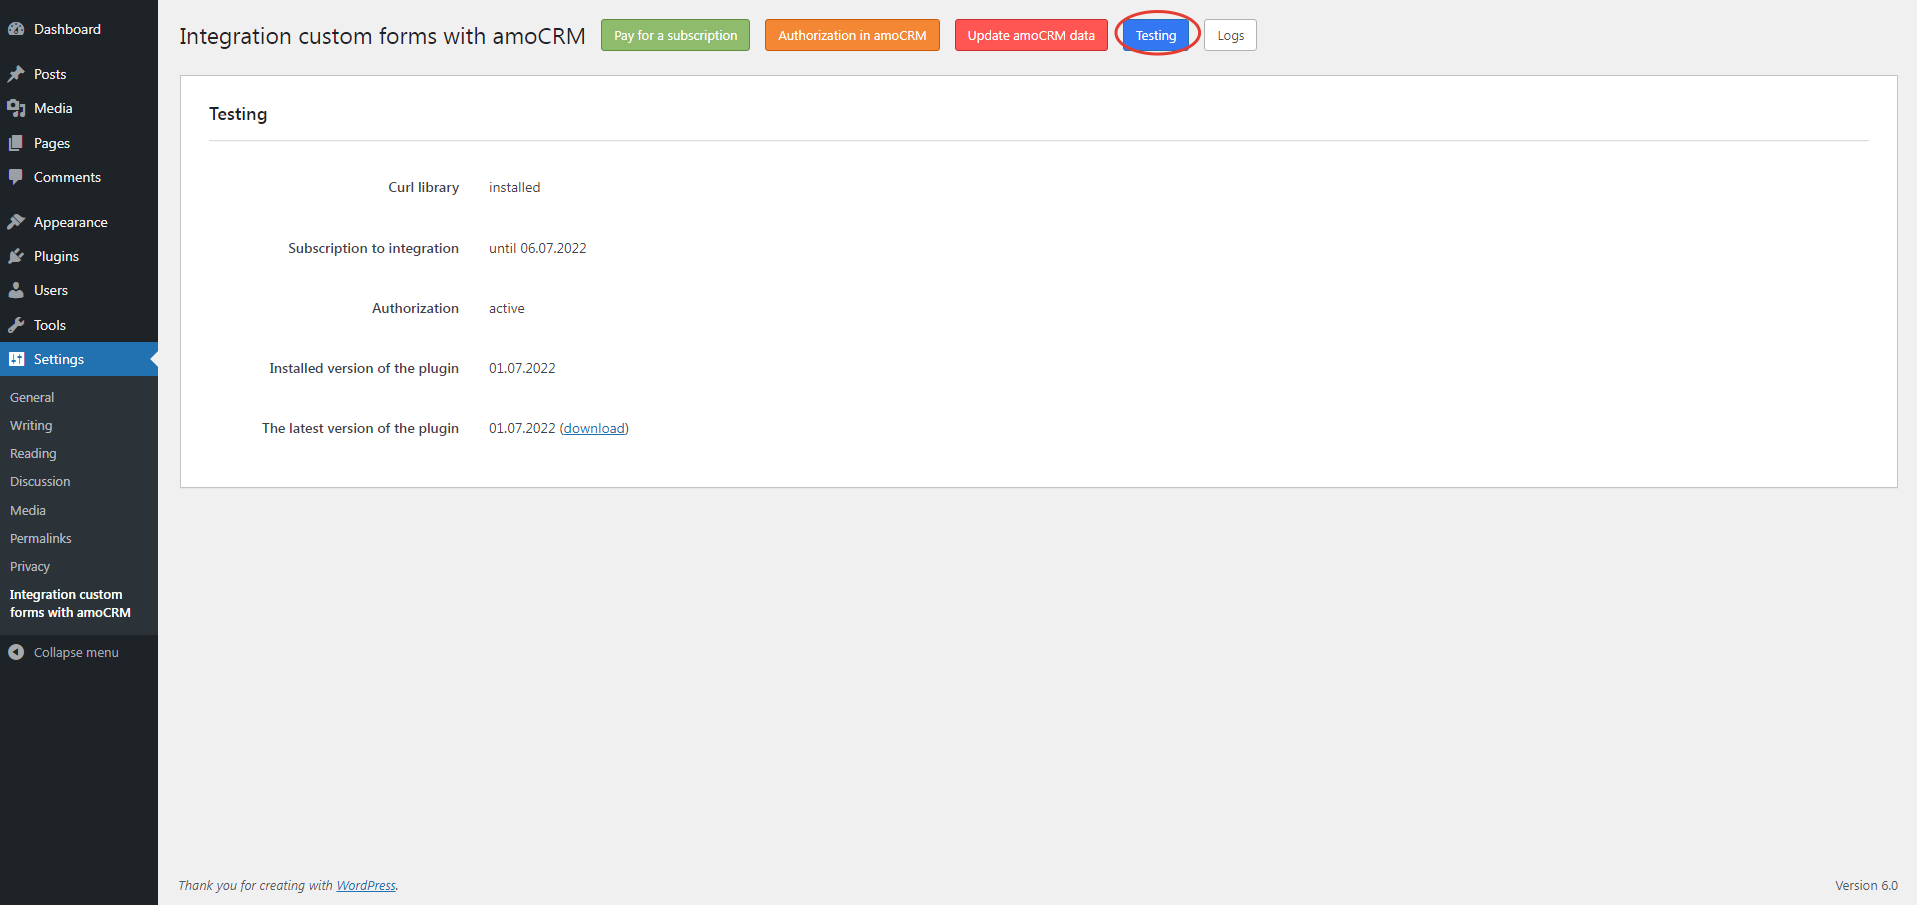This screenshot has height=905, width=1917.
Task: Open the Plugins menu
Action: pos(79,256)
